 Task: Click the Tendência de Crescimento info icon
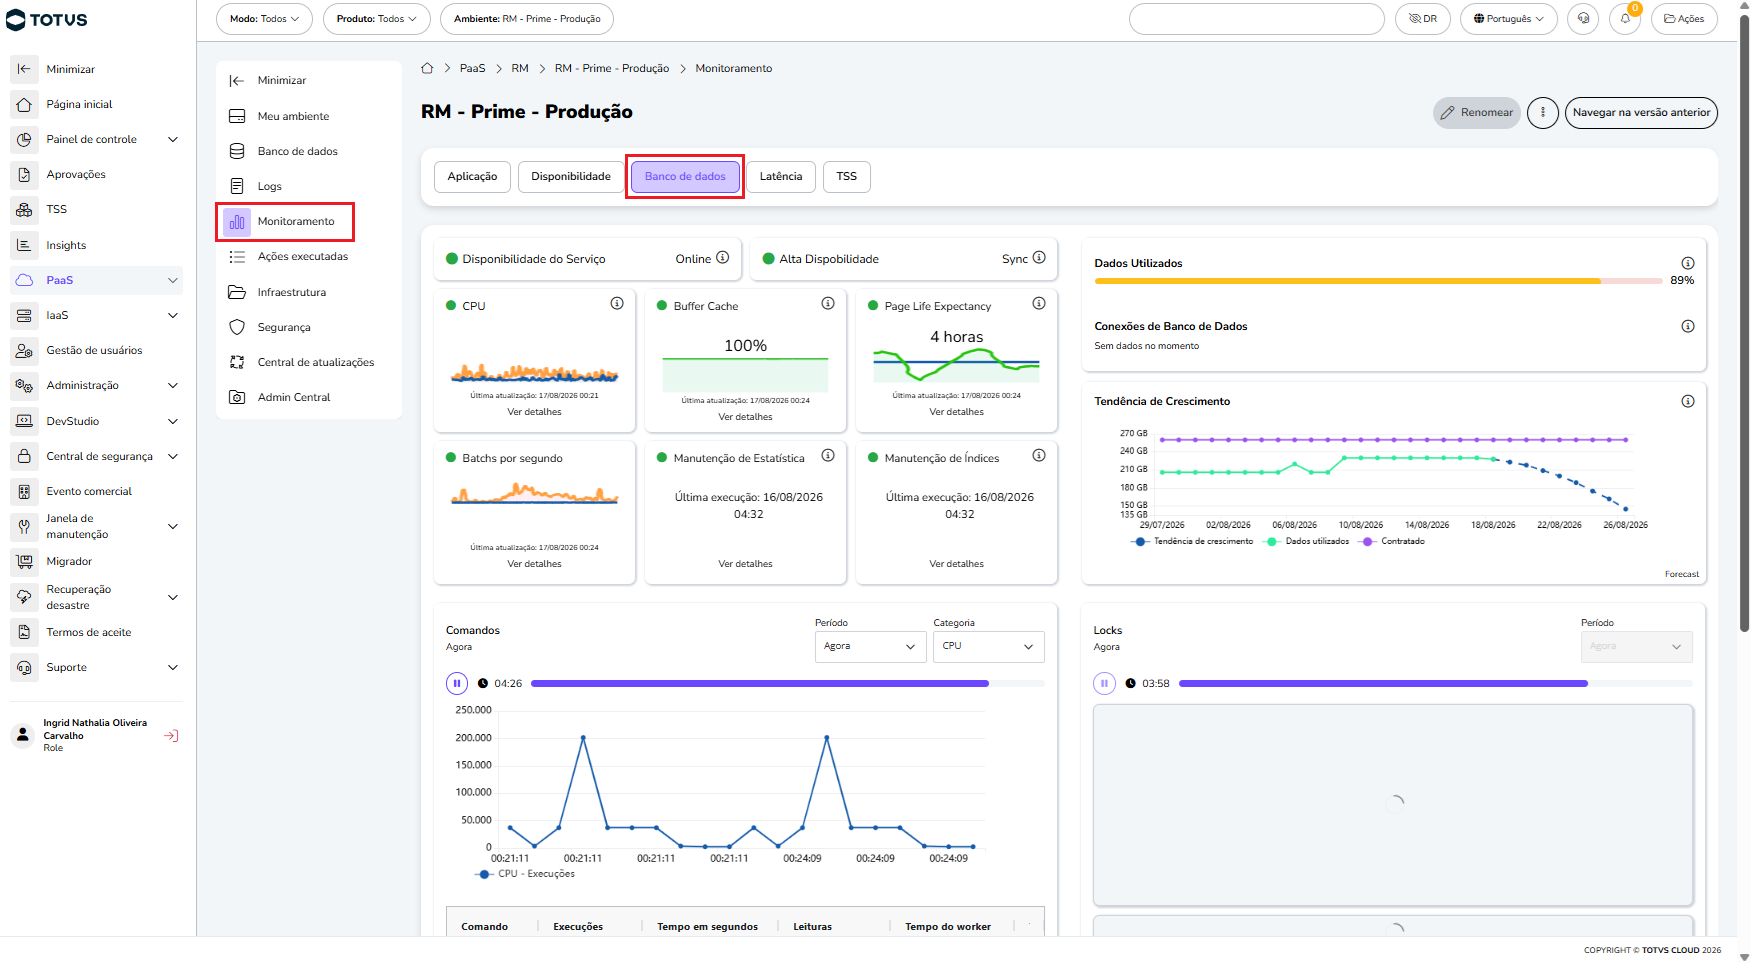(1688, 401)
